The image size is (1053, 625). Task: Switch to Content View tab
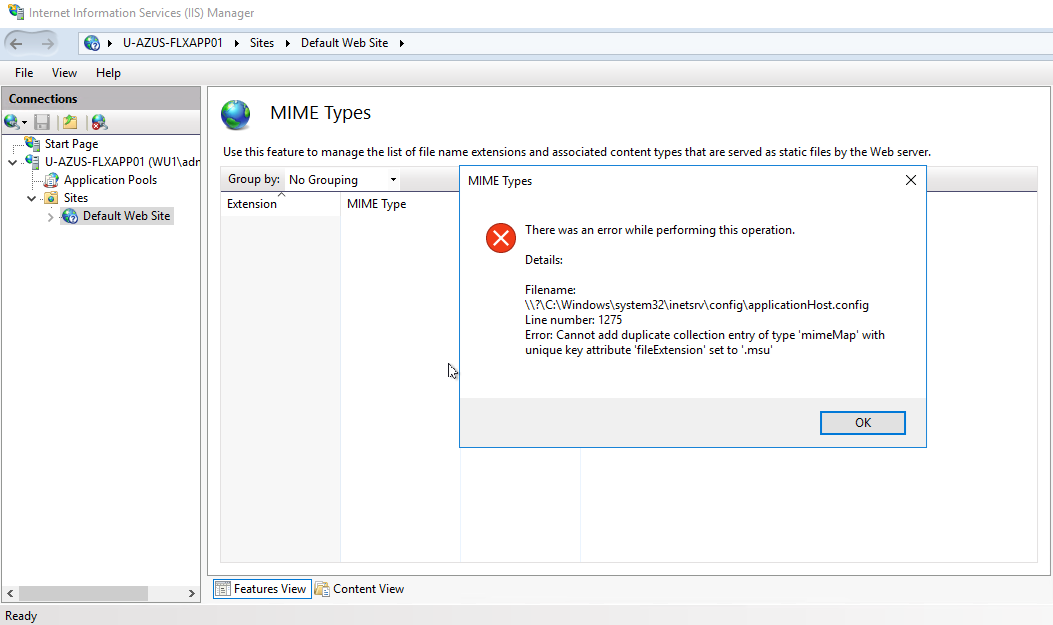(x=359, y=589)
